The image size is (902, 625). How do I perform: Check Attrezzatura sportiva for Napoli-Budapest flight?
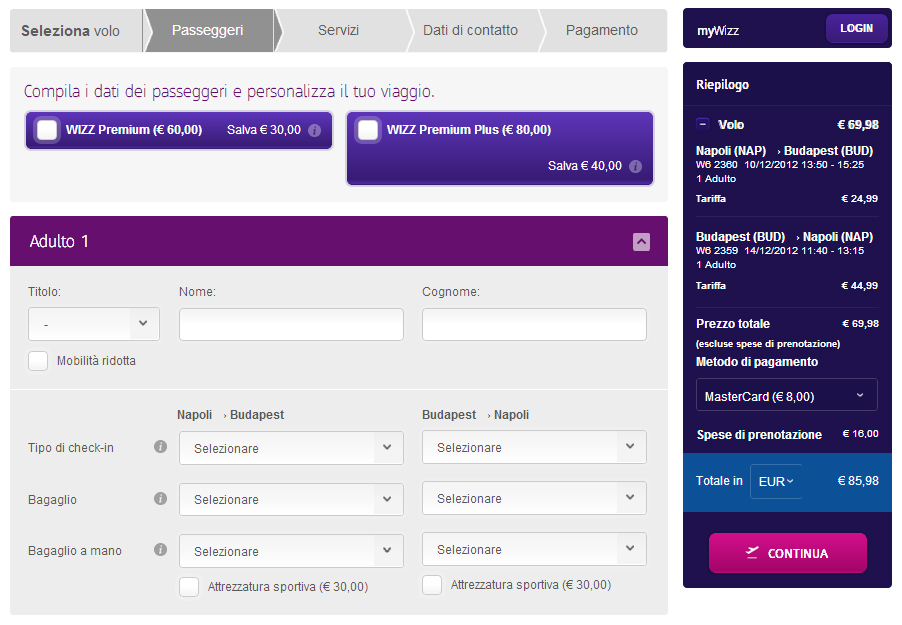coord(189,586)
